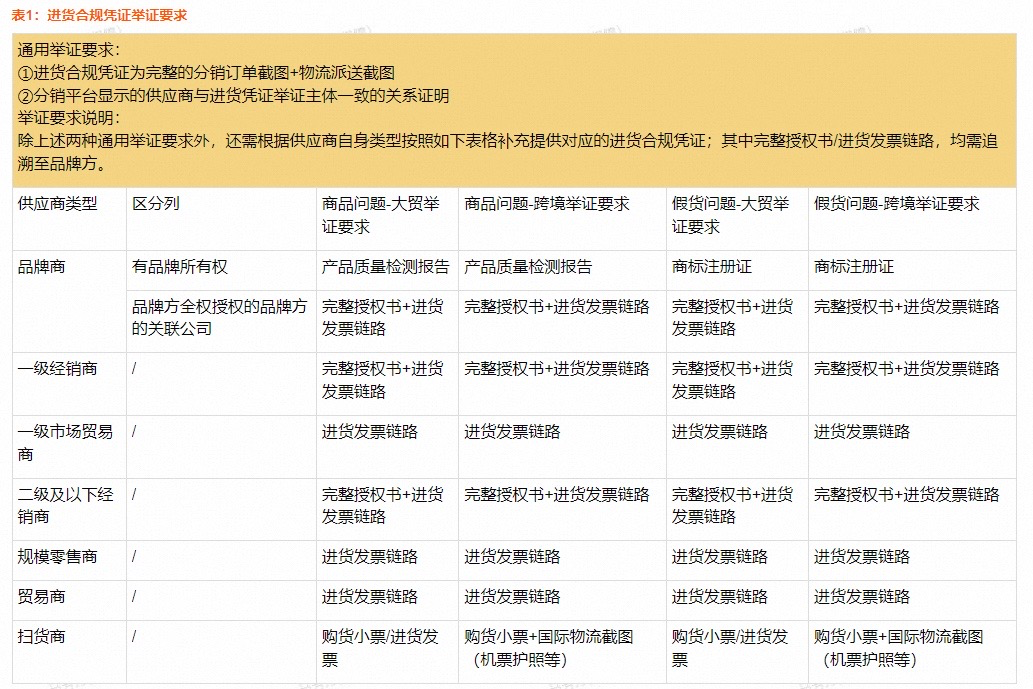Click the slash in 规模零售商 row's 区分列

134,557
